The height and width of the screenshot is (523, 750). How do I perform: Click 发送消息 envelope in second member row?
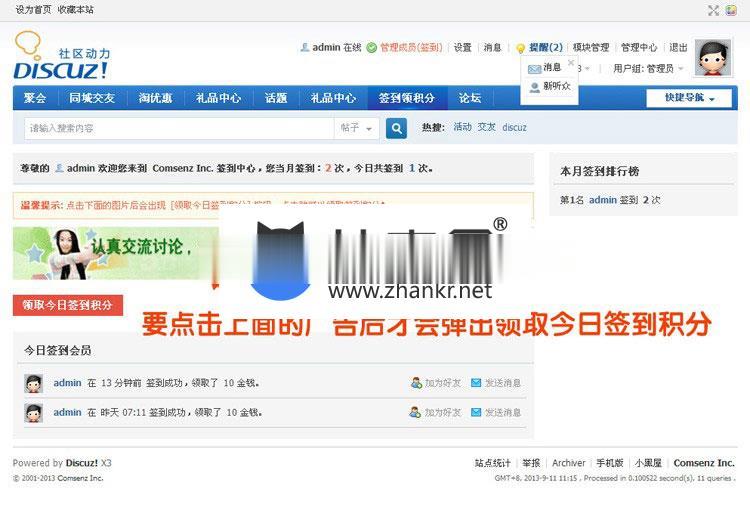tap(476, 412)
